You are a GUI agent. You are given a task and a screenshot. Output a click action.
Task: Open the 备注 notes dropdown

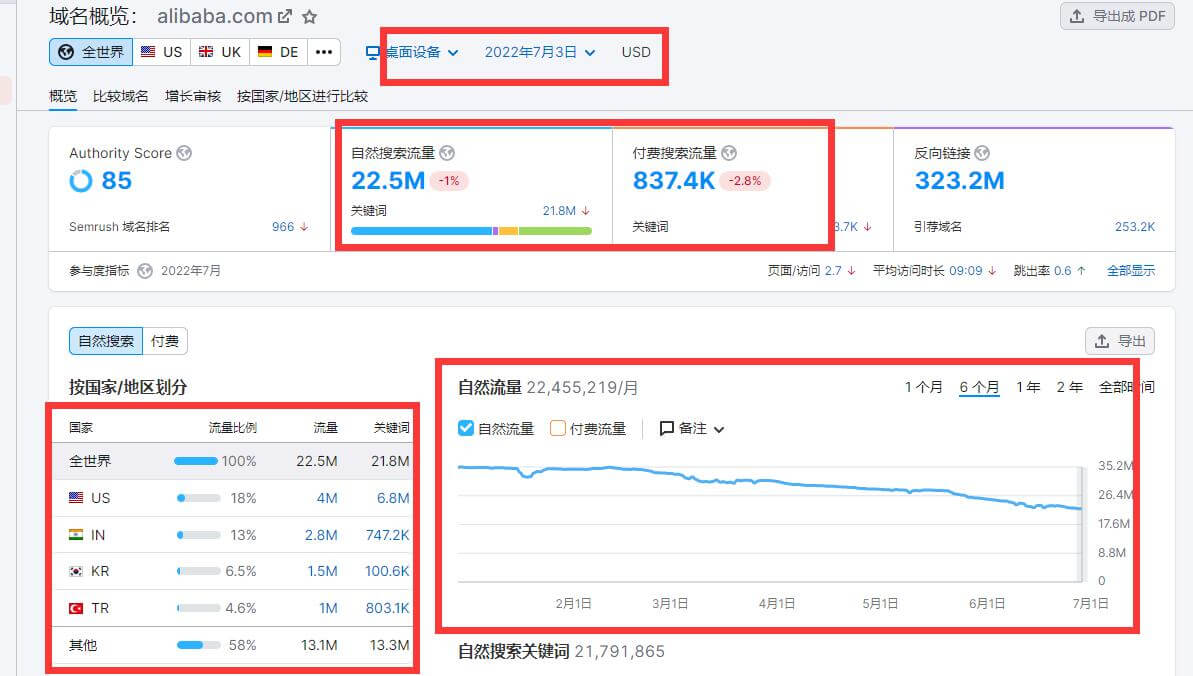[x=692, y=428]
